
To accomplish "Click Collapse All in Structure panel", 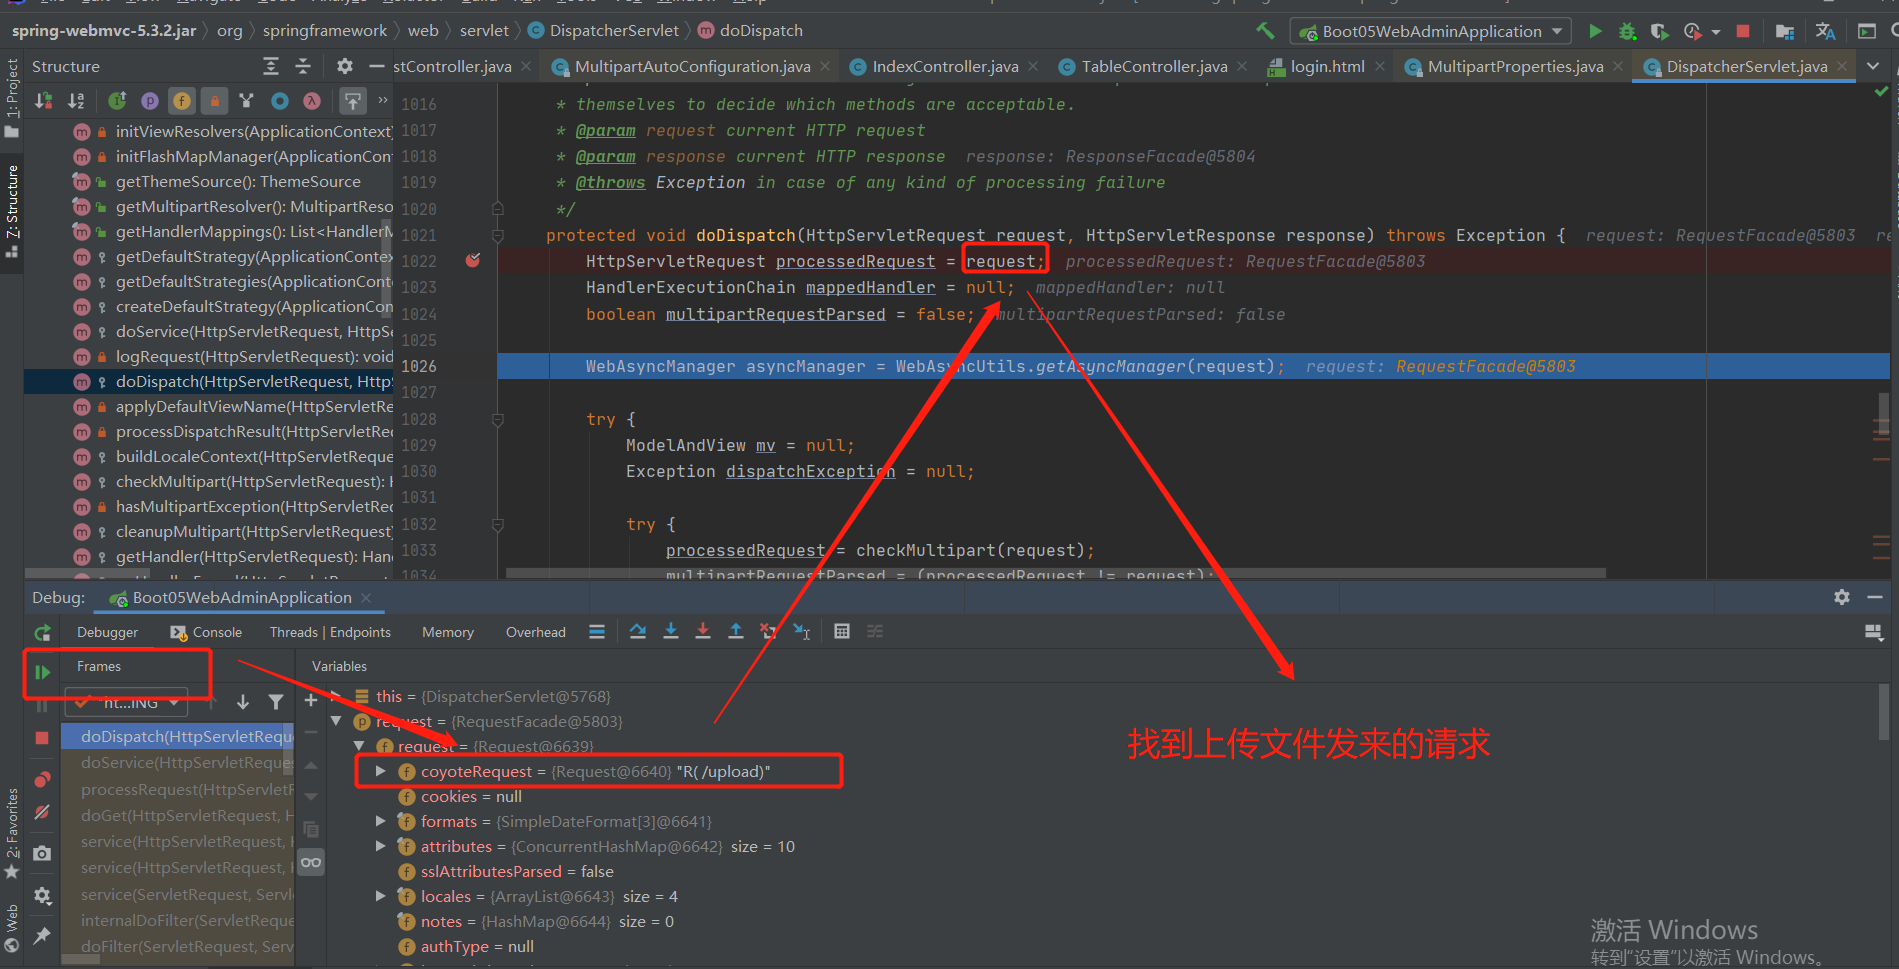I will pos(303,66).
